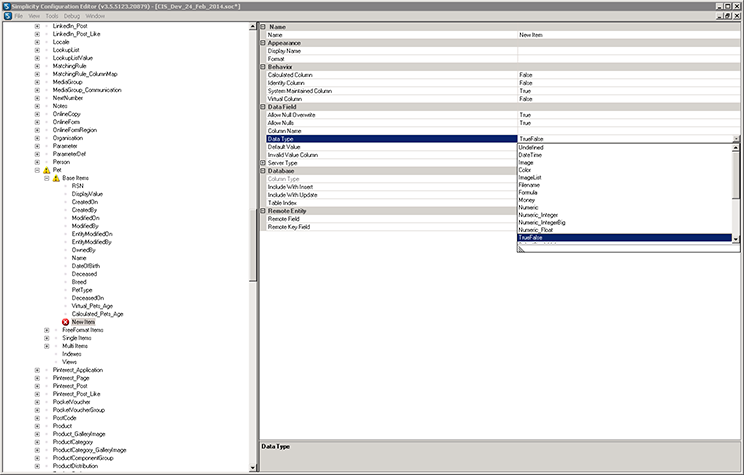Expand the Product_GalleryImage node
The width and height of the screenshot is (744, 475).
(37, 434)
